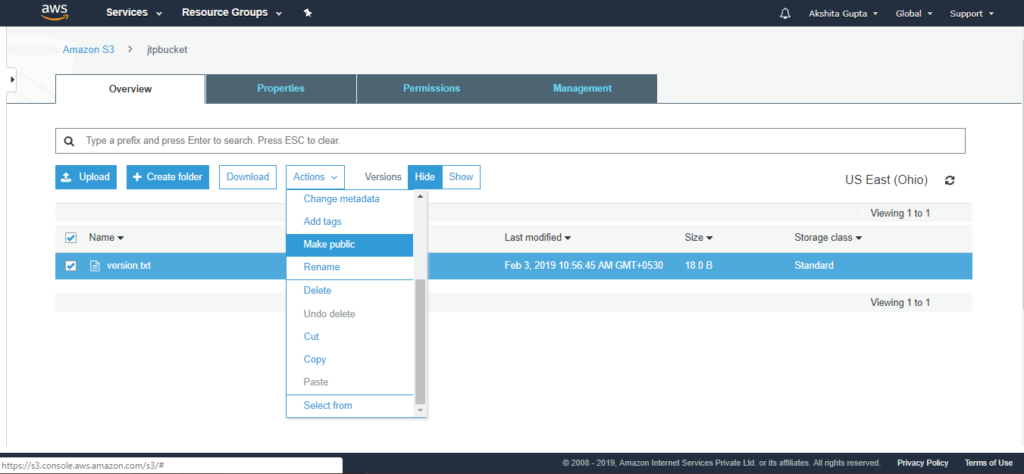Focus the prefix search input field
This screenshot has height=474, width=1024.
(510, 141)
